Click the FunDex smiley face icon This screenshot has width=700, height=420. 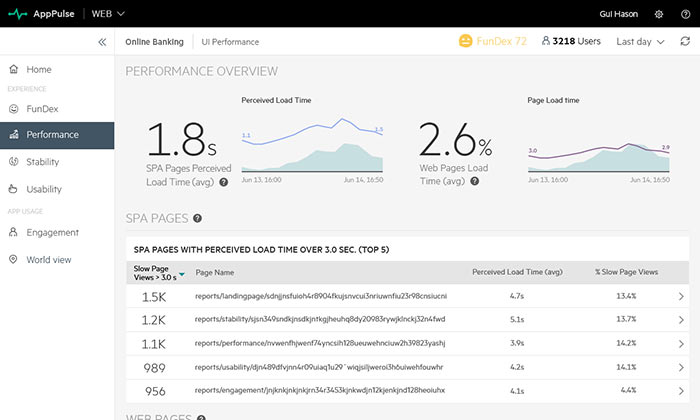coord(465,42)
